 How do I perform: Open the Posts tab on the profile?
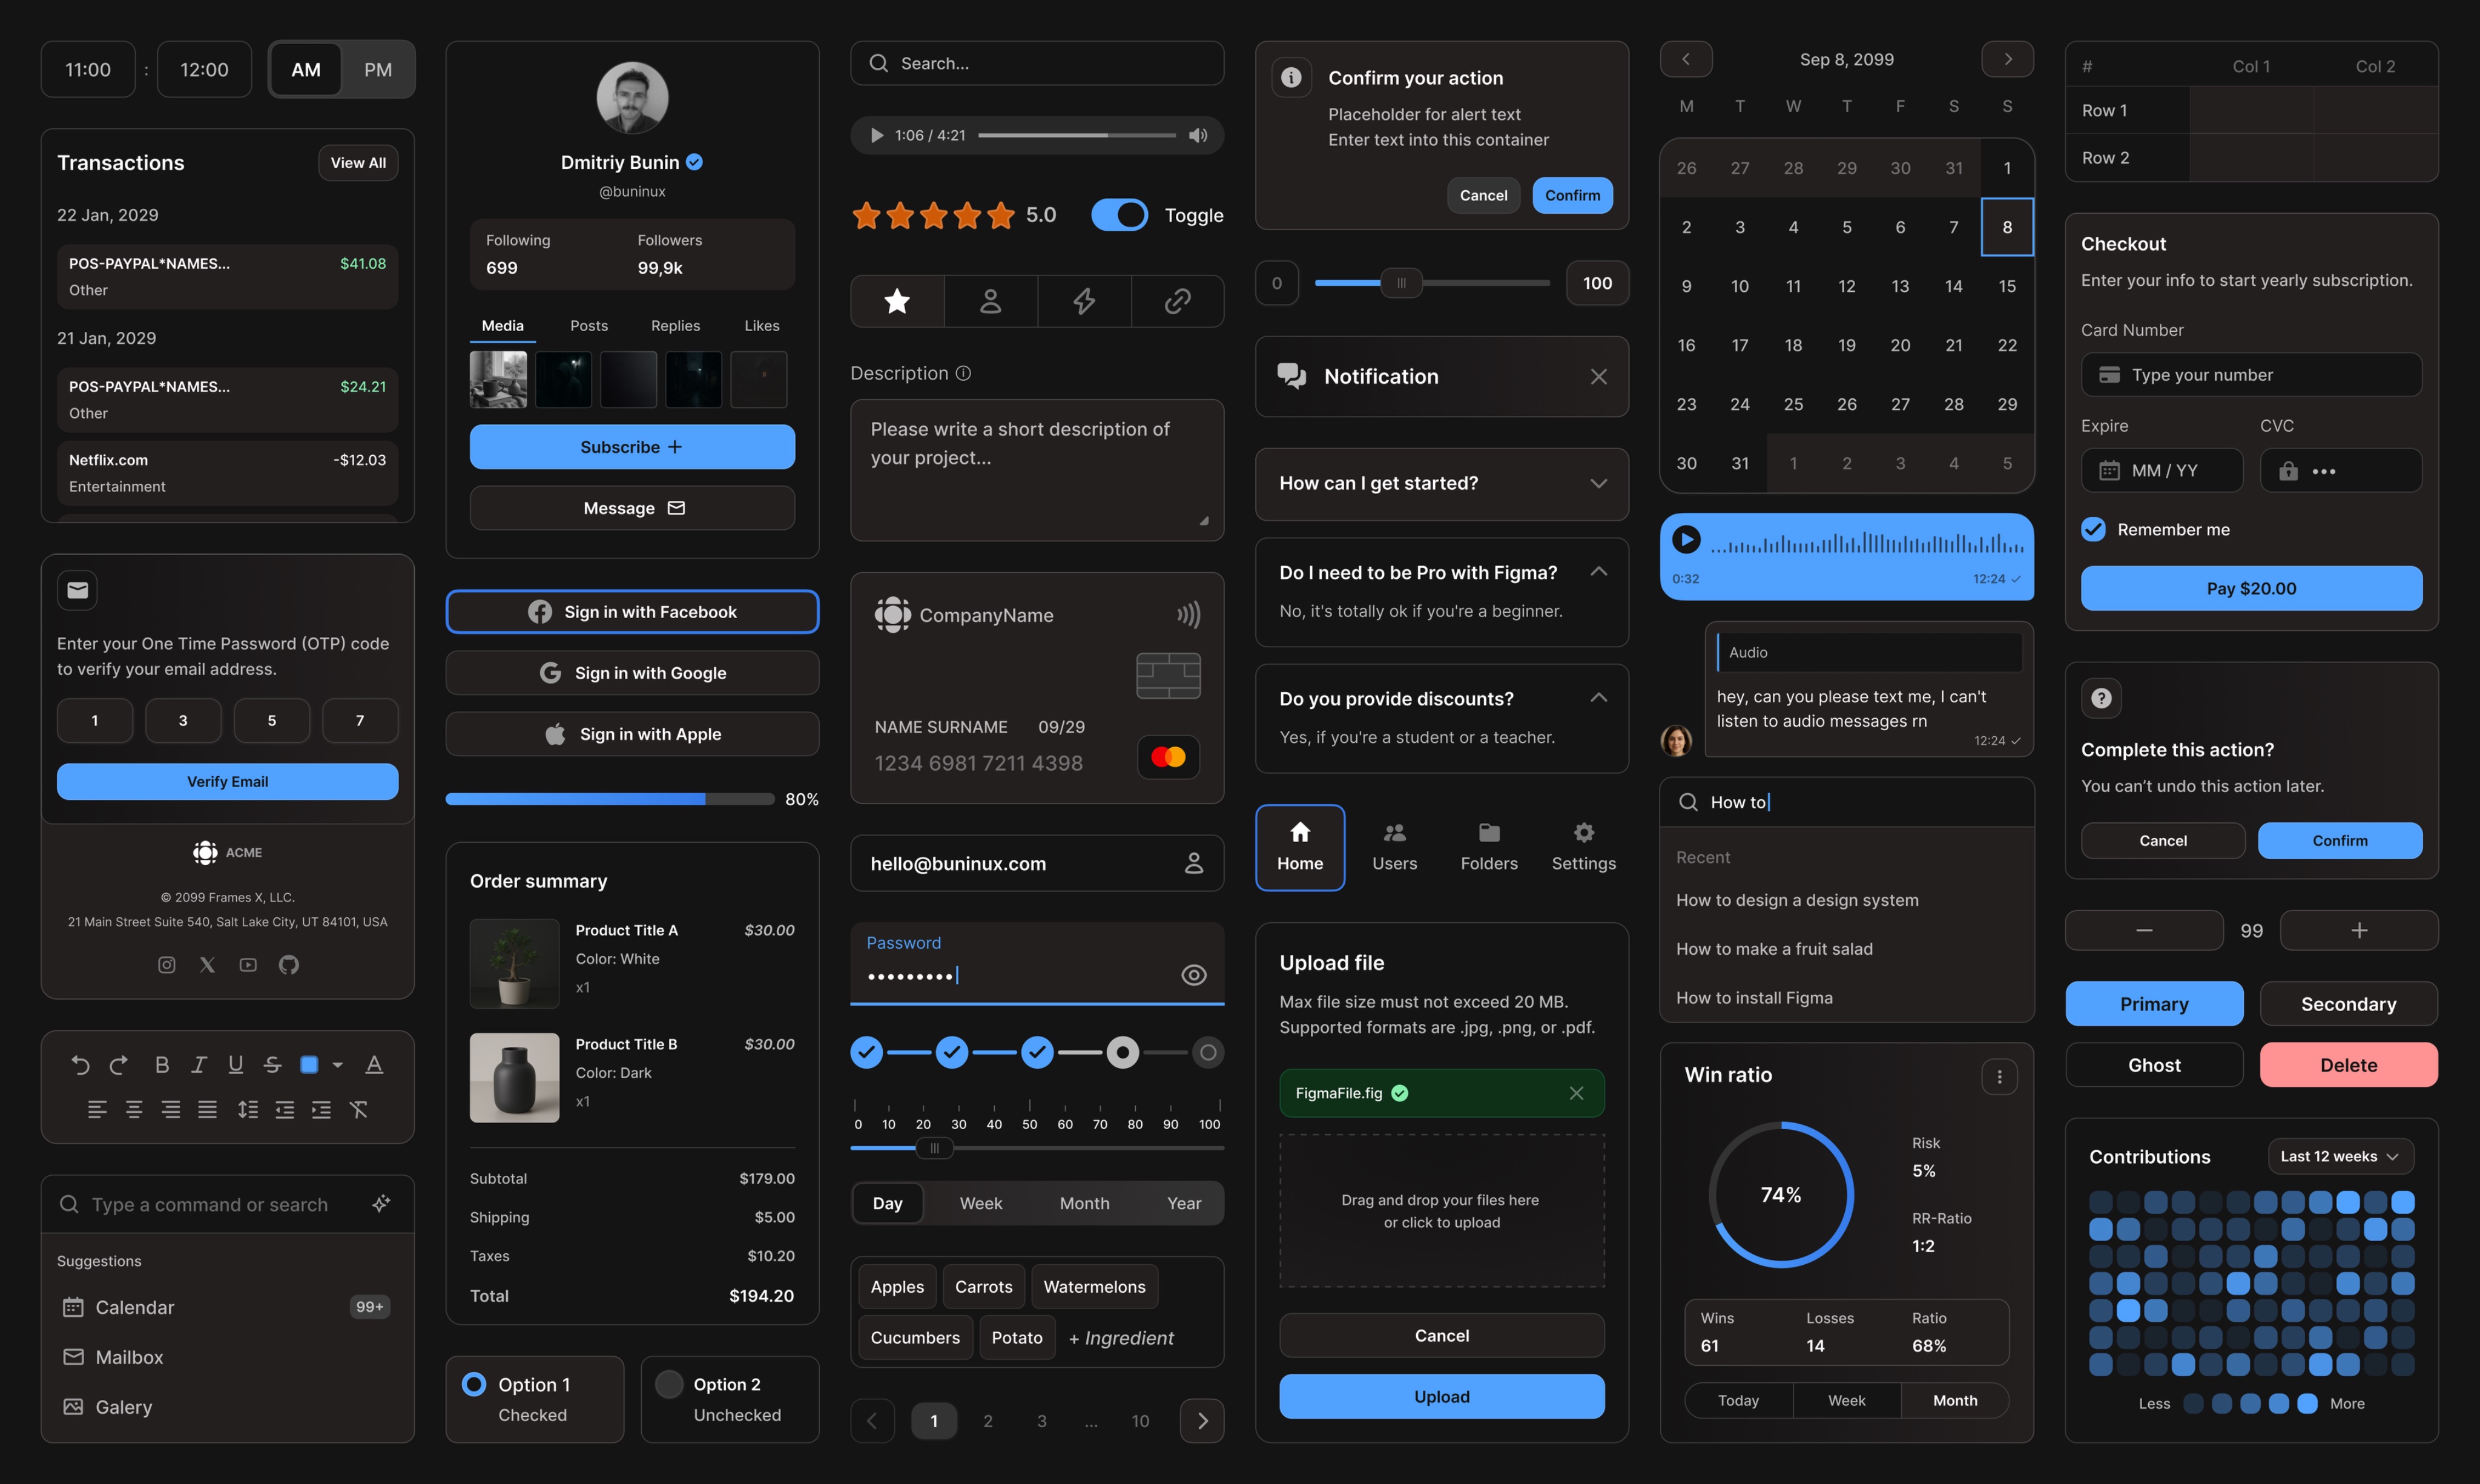point(589,326)
